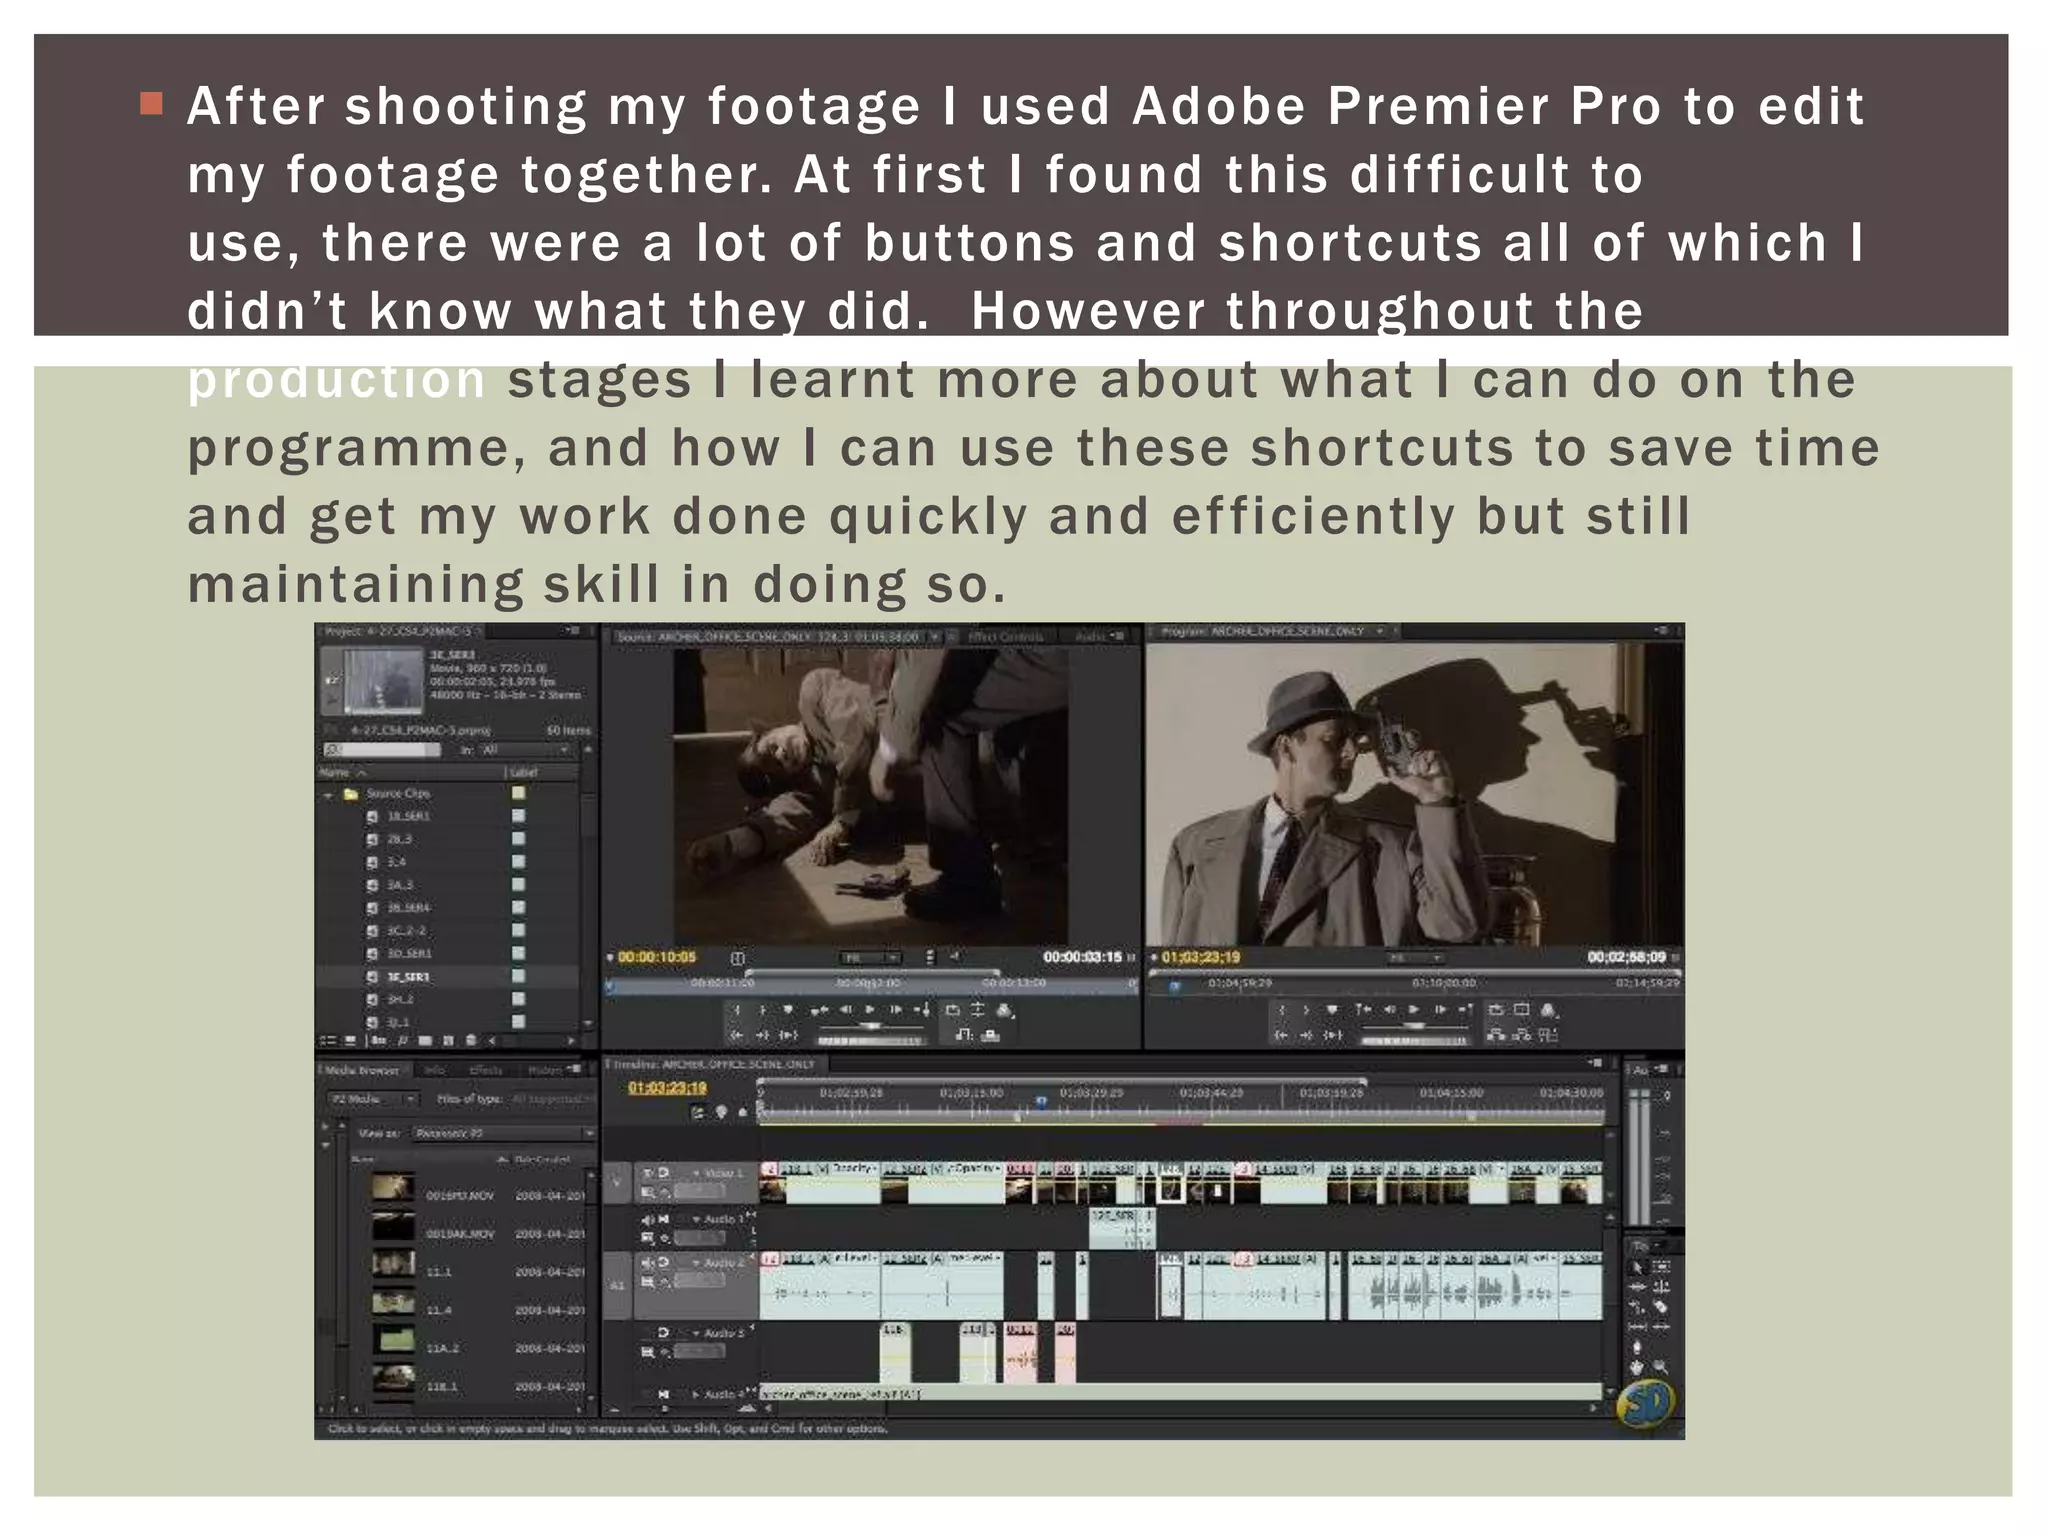Click the Label color swatch for Source Clips
This screenshot has width=2048, height=1536.
coord(518,793)
